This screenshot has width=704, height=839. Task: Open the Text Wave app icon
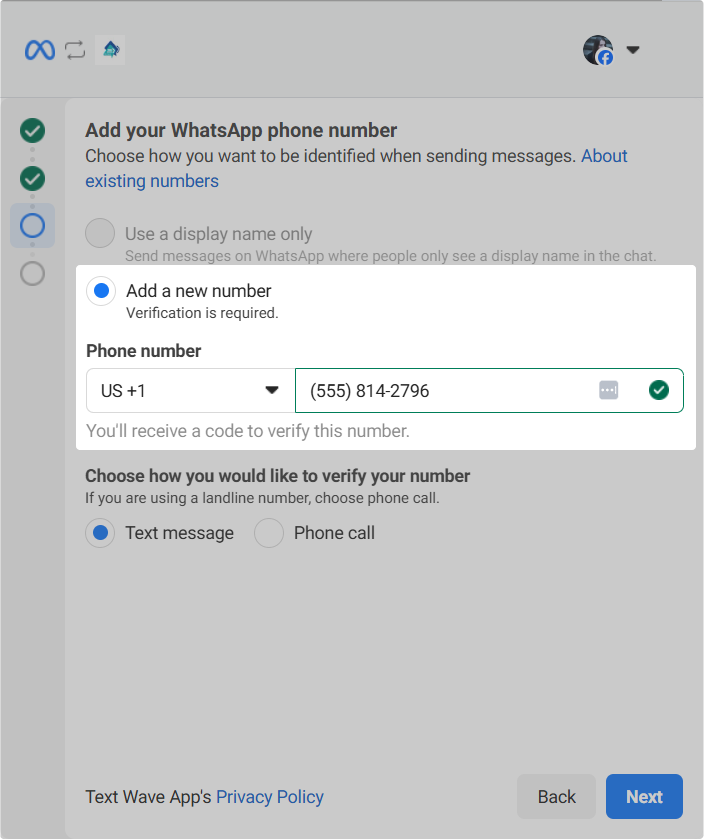110,50
